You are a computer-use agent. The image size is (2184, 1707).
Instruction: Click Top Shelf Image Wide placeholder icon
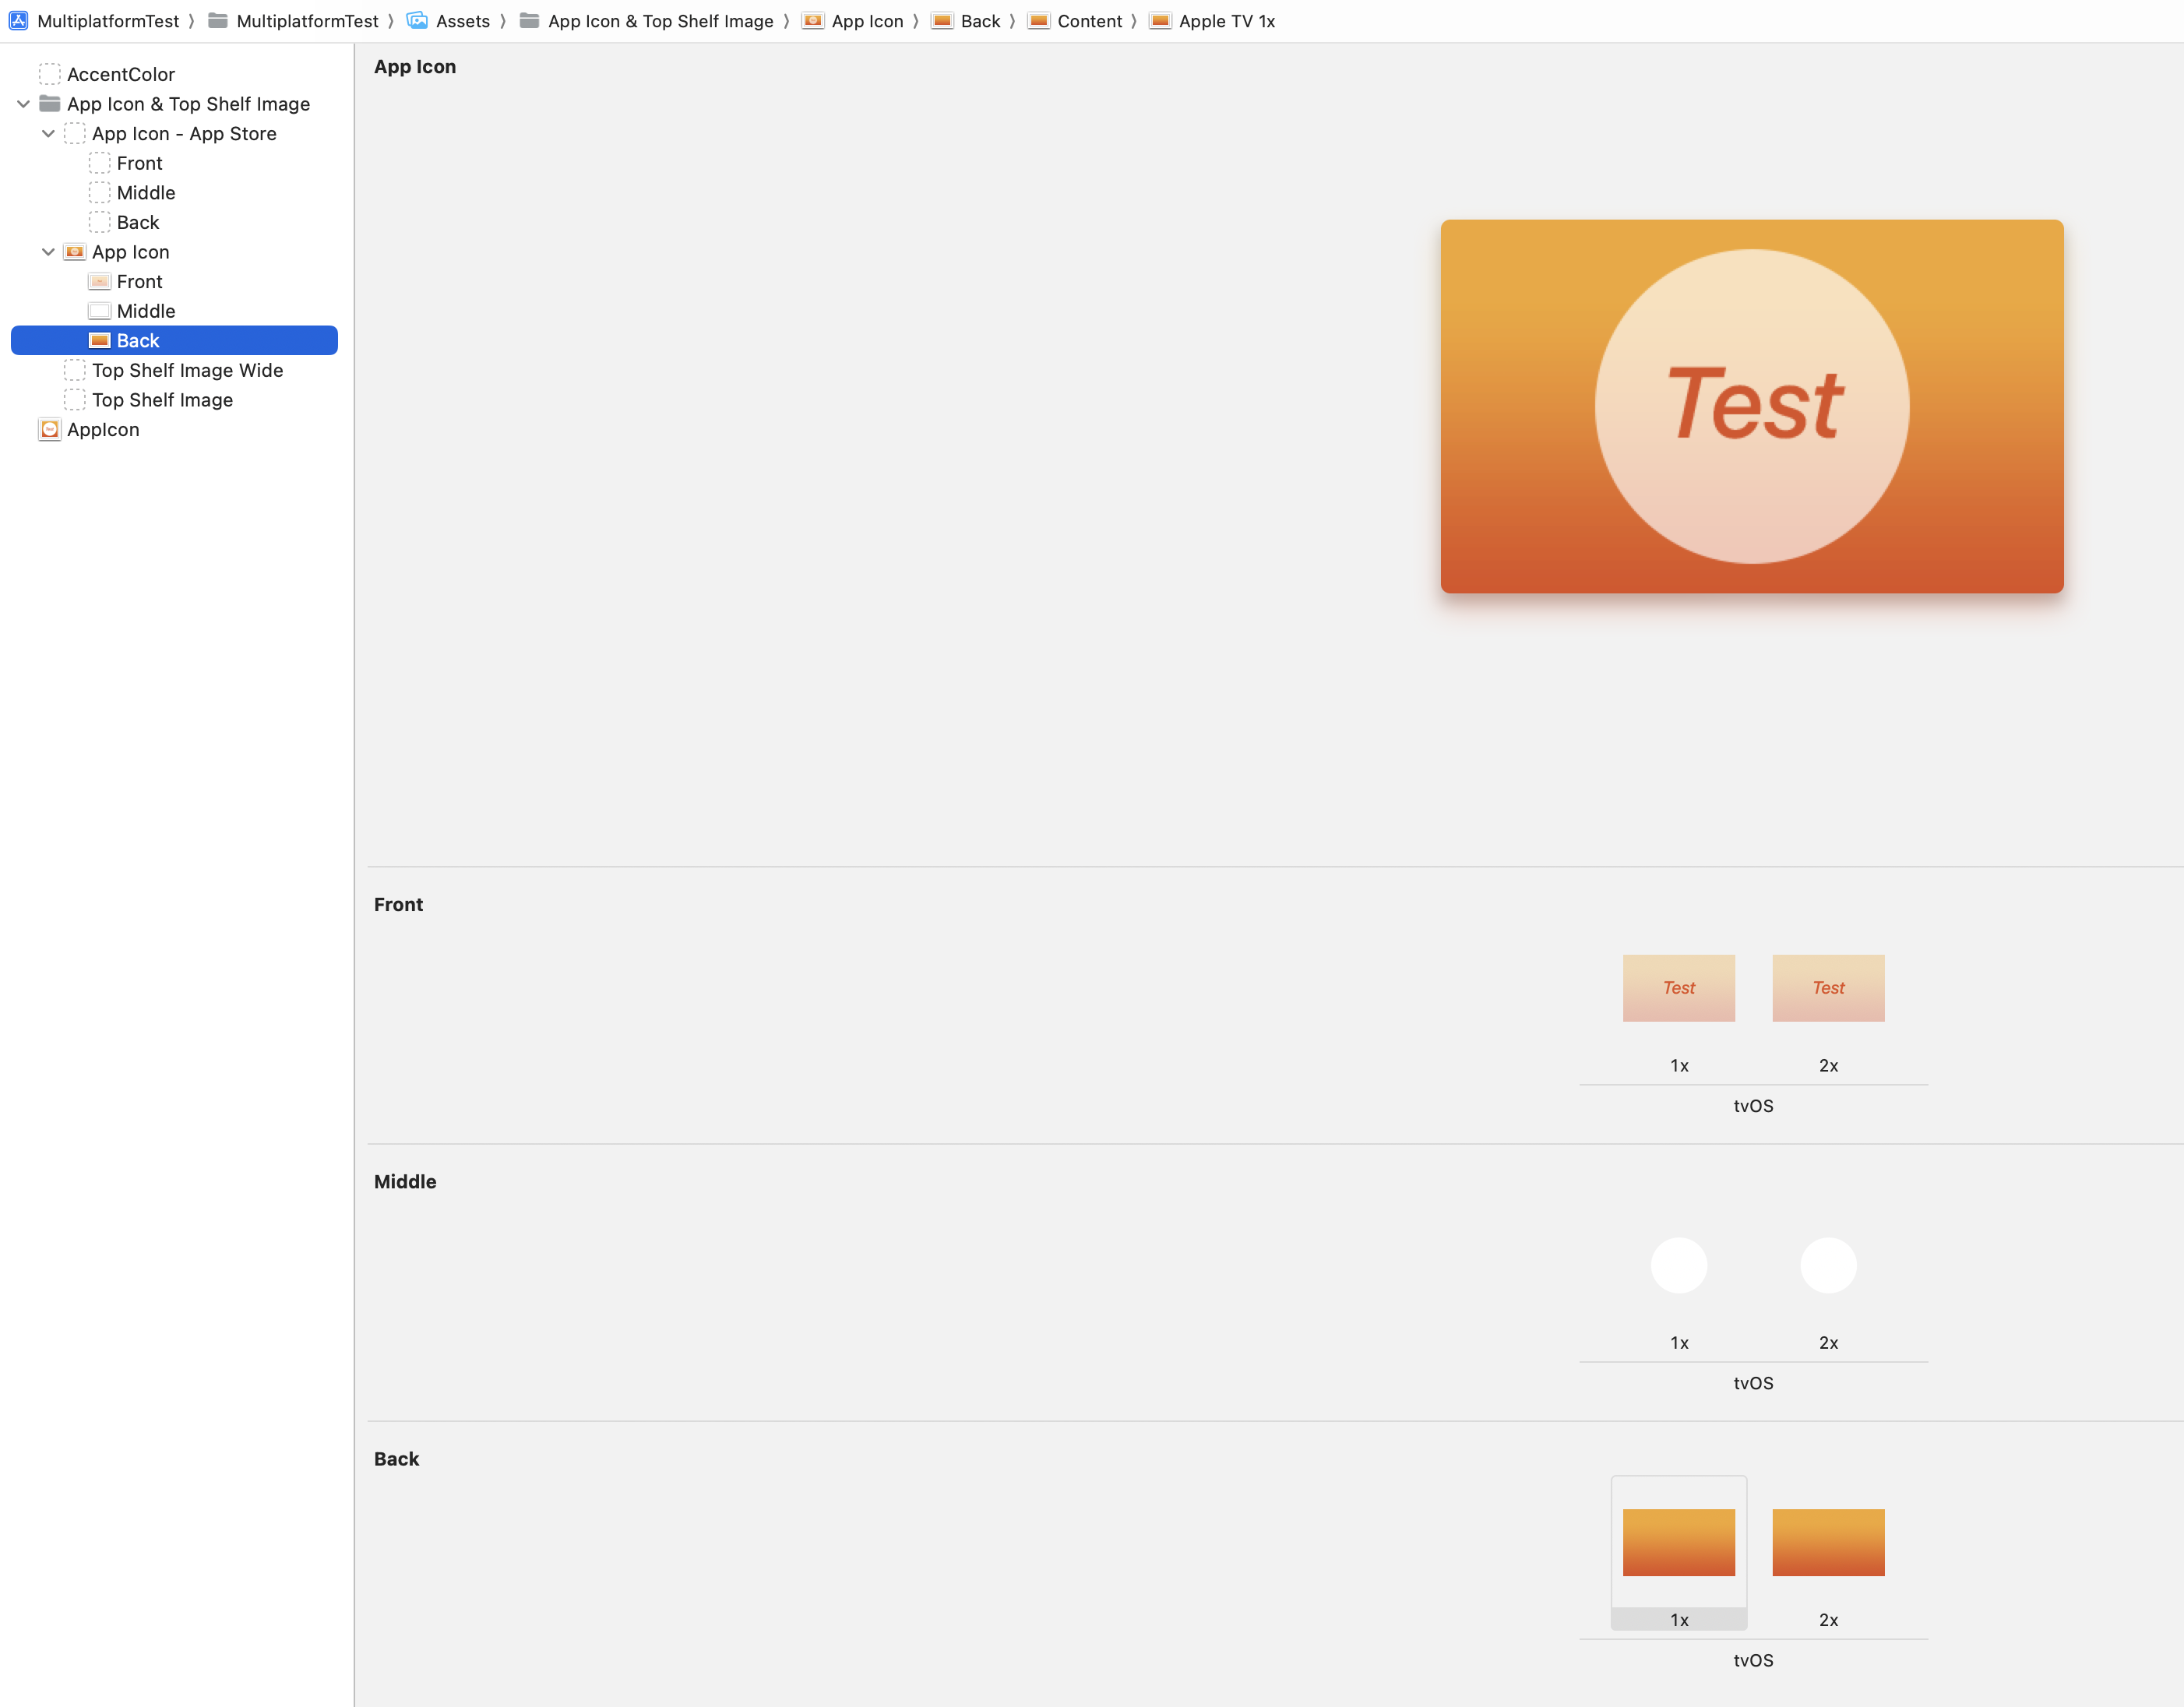pos(75,370)
